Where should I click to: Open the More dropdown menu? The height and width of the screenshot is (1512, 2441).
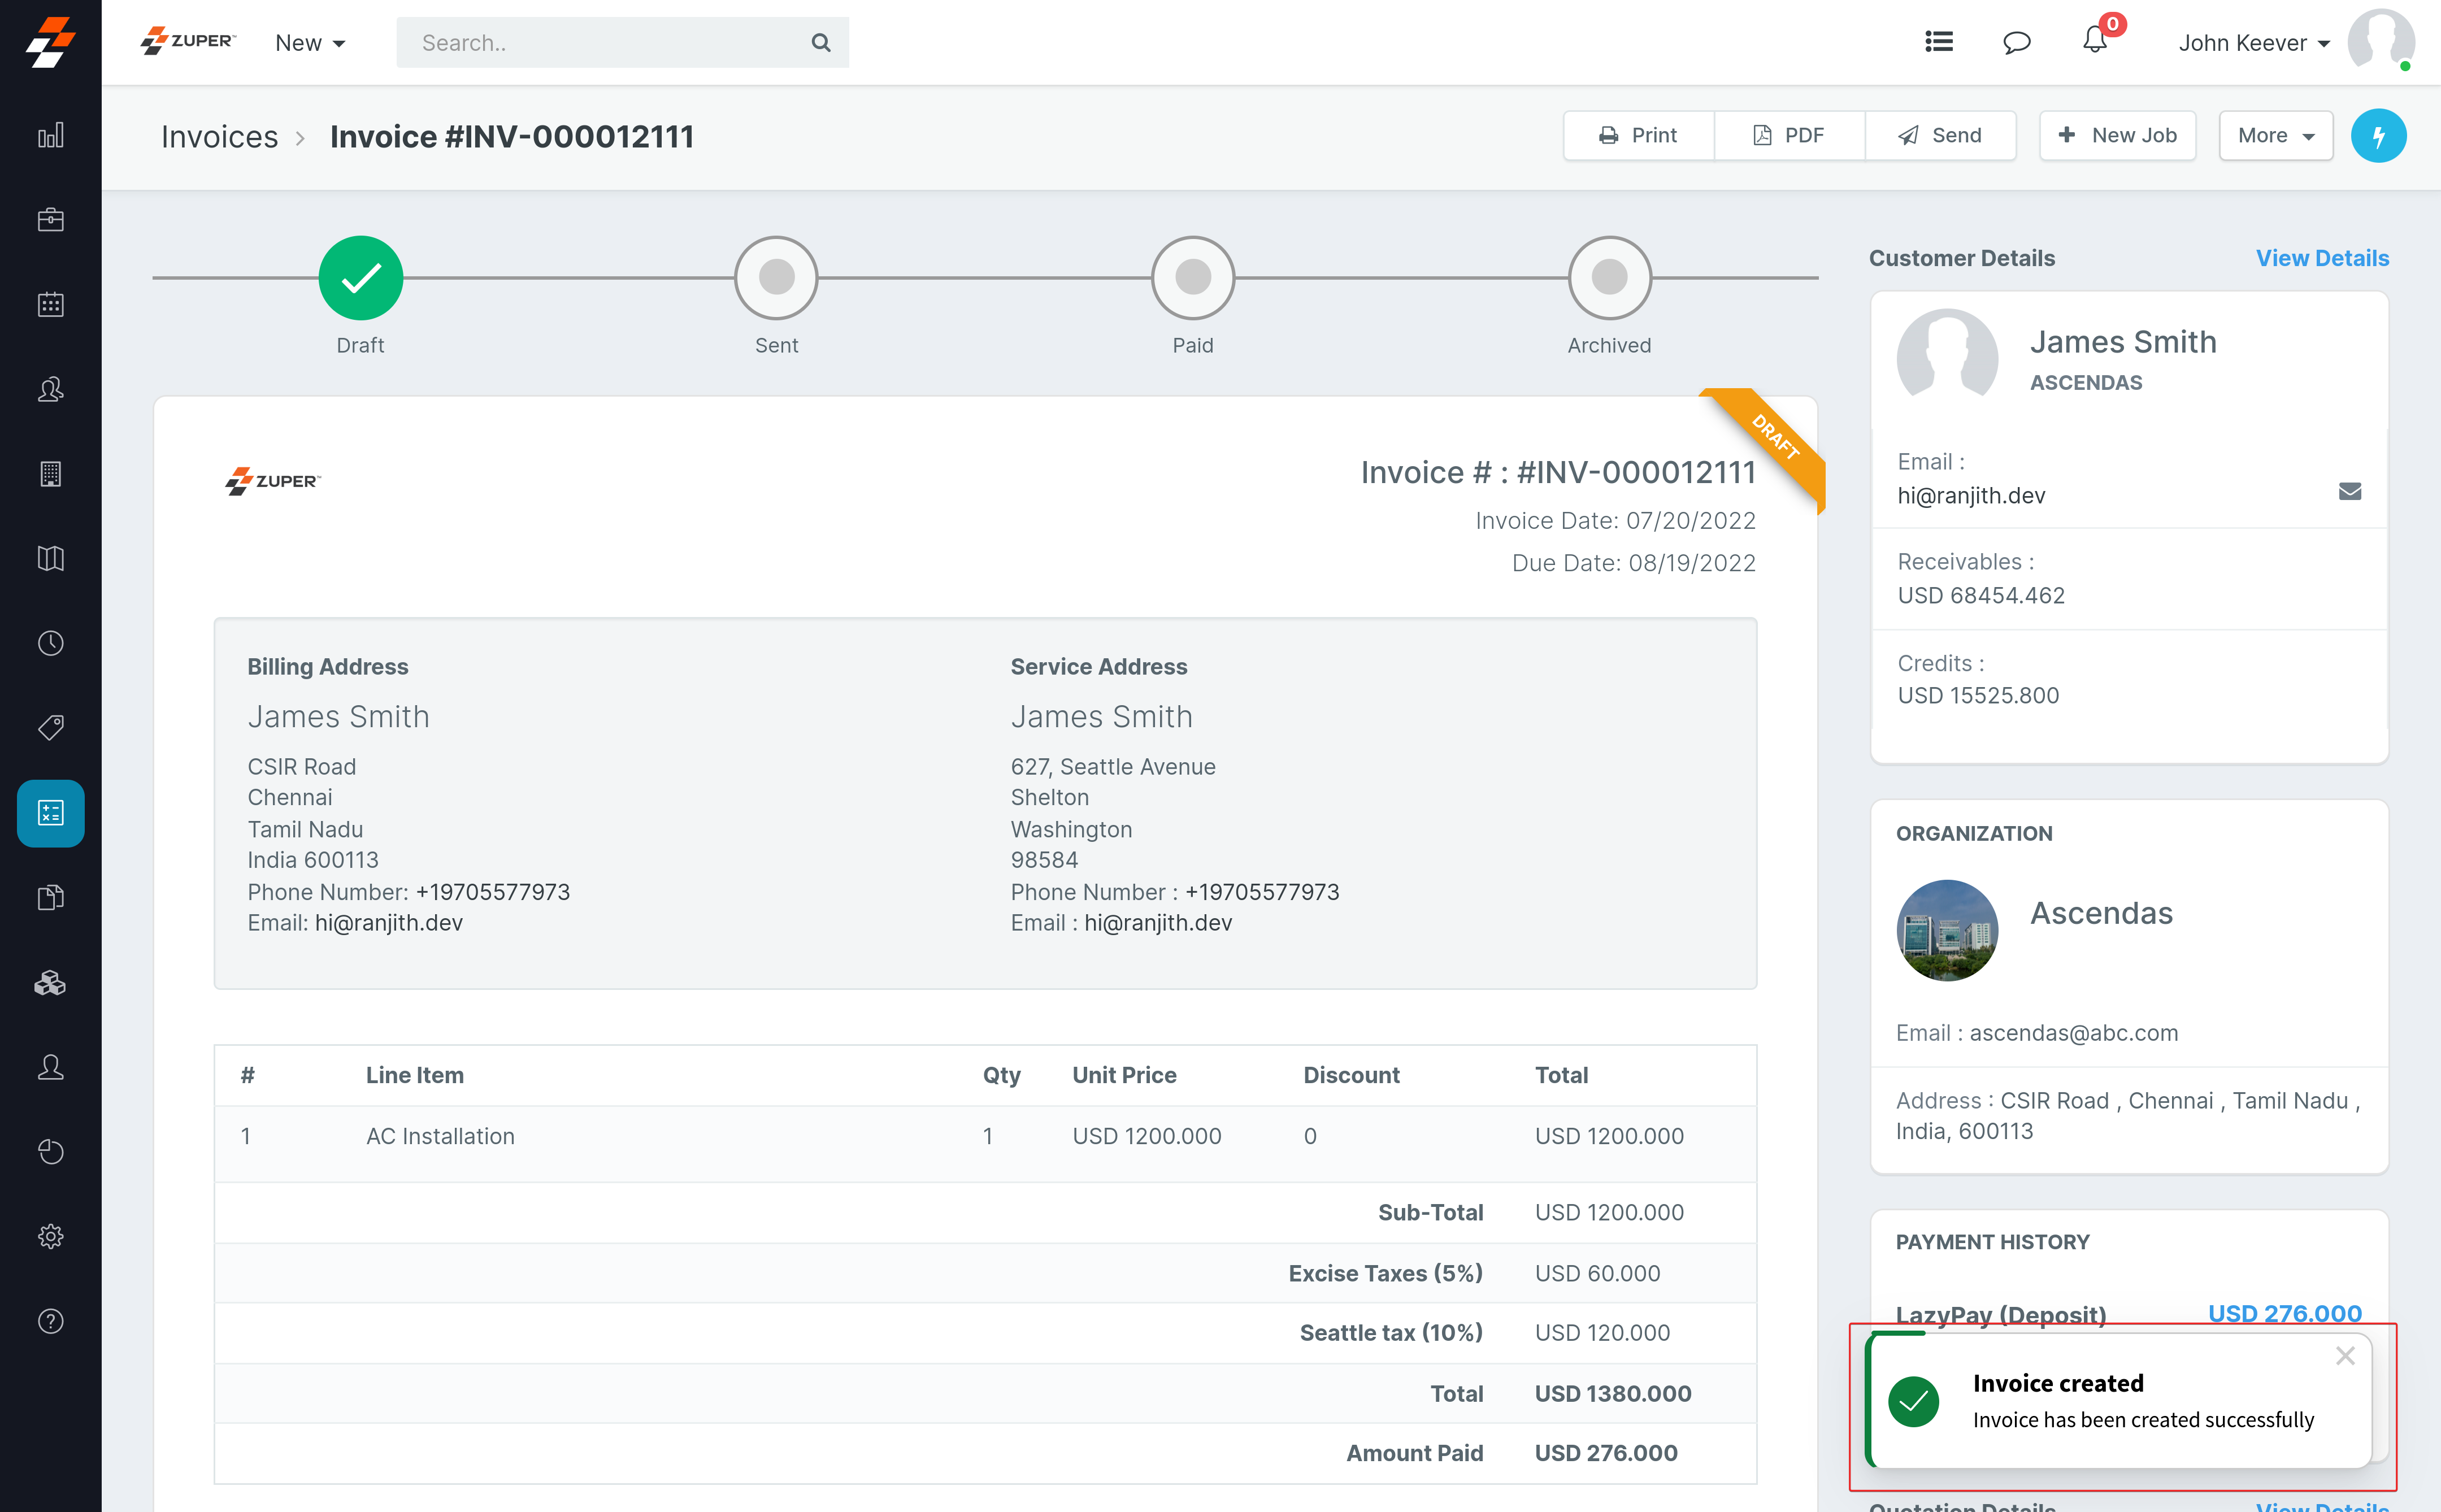2275,135
